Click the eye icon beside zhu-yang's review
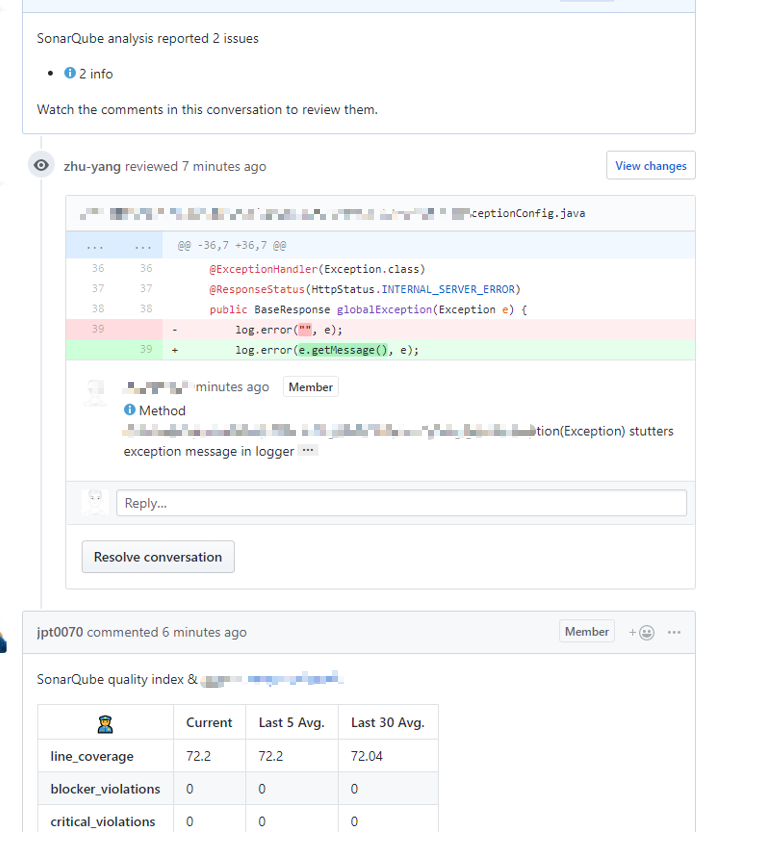The height and width of the screenshot is (858, 760). coord(40,164)
